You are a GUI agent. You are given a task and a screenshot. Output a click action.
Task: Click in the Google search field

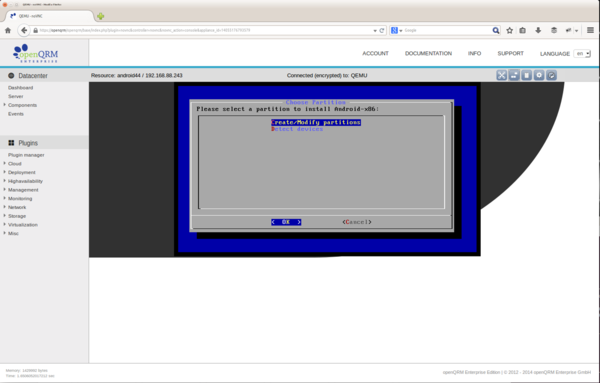pyautogui.click(x=447, y=30)
